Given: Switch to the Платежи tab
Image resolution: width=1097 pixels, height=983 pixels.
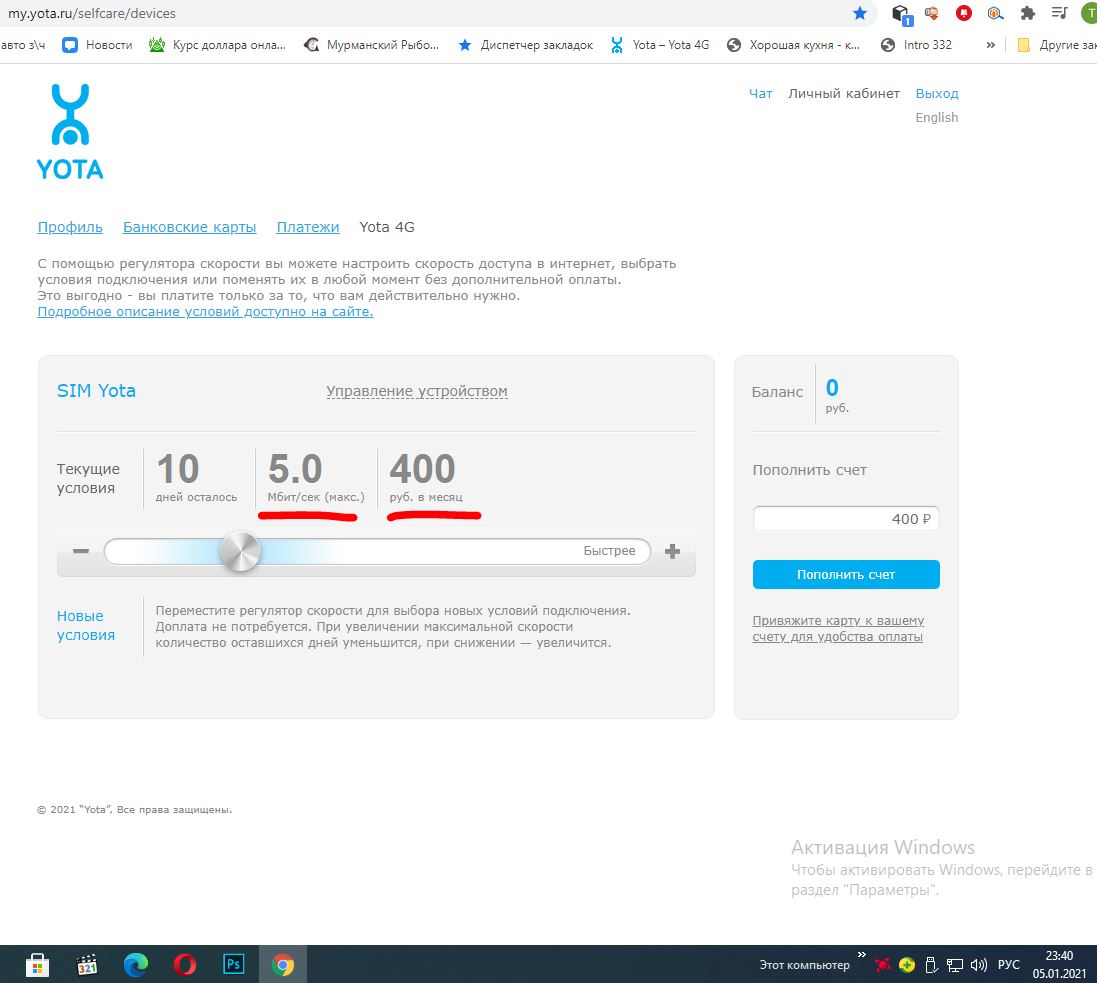Looking at the screenshot, I should [308, 227].
